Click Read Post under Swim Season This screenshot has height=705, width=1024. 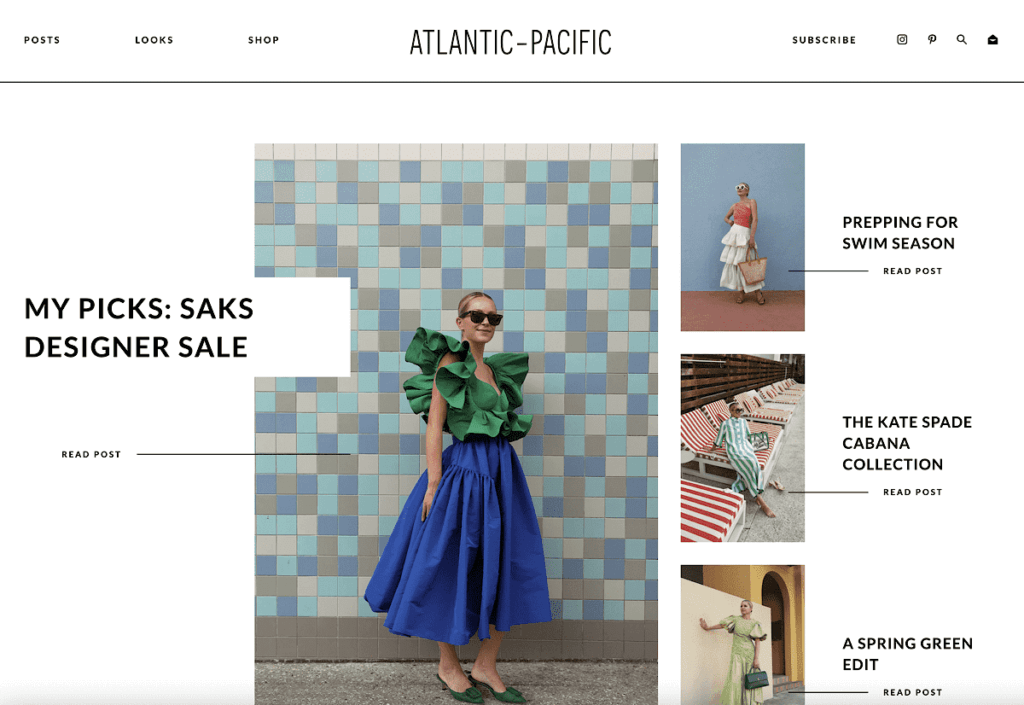tap(912, 271)
